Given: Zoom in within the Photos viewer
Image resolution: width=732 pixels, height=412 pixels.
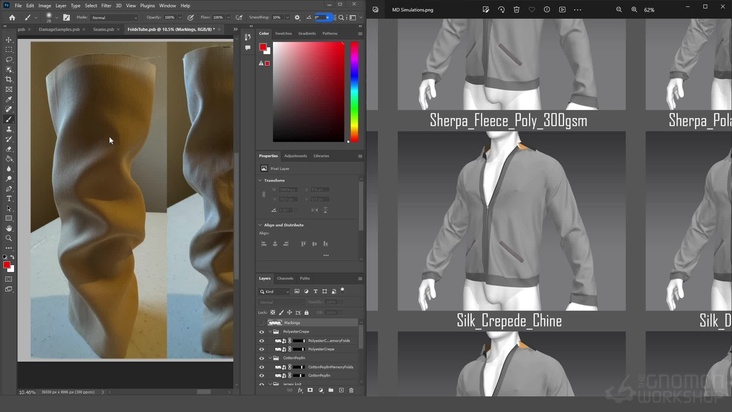Looking at the screenshot, I should click(x=634, y=9).
